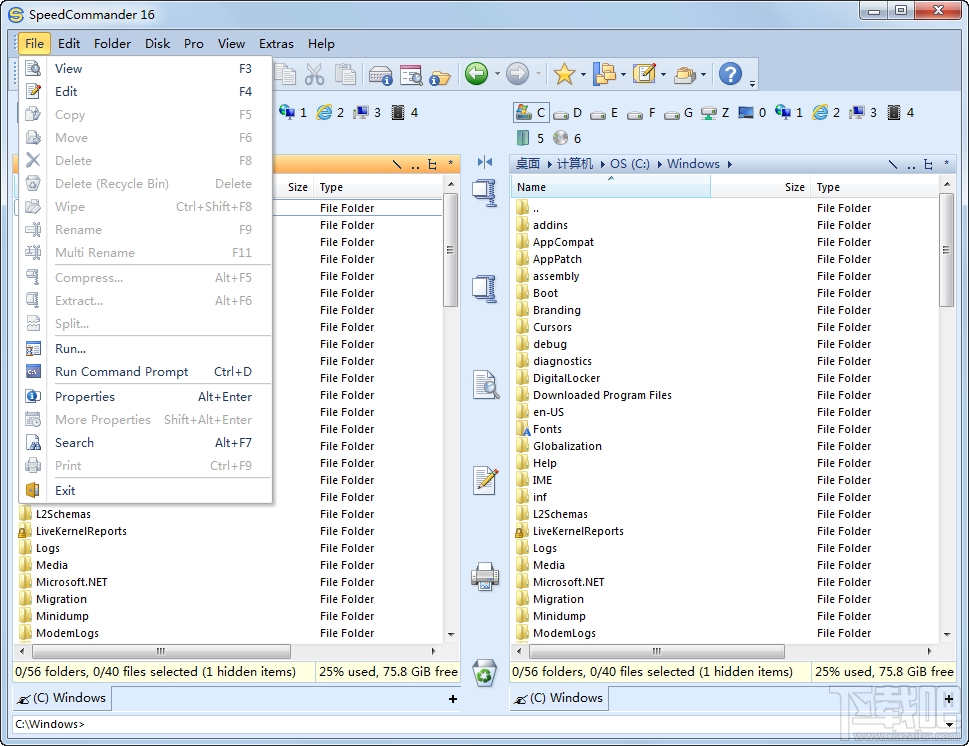Click the green Back arrow toolbar icon

pos(476,74)
